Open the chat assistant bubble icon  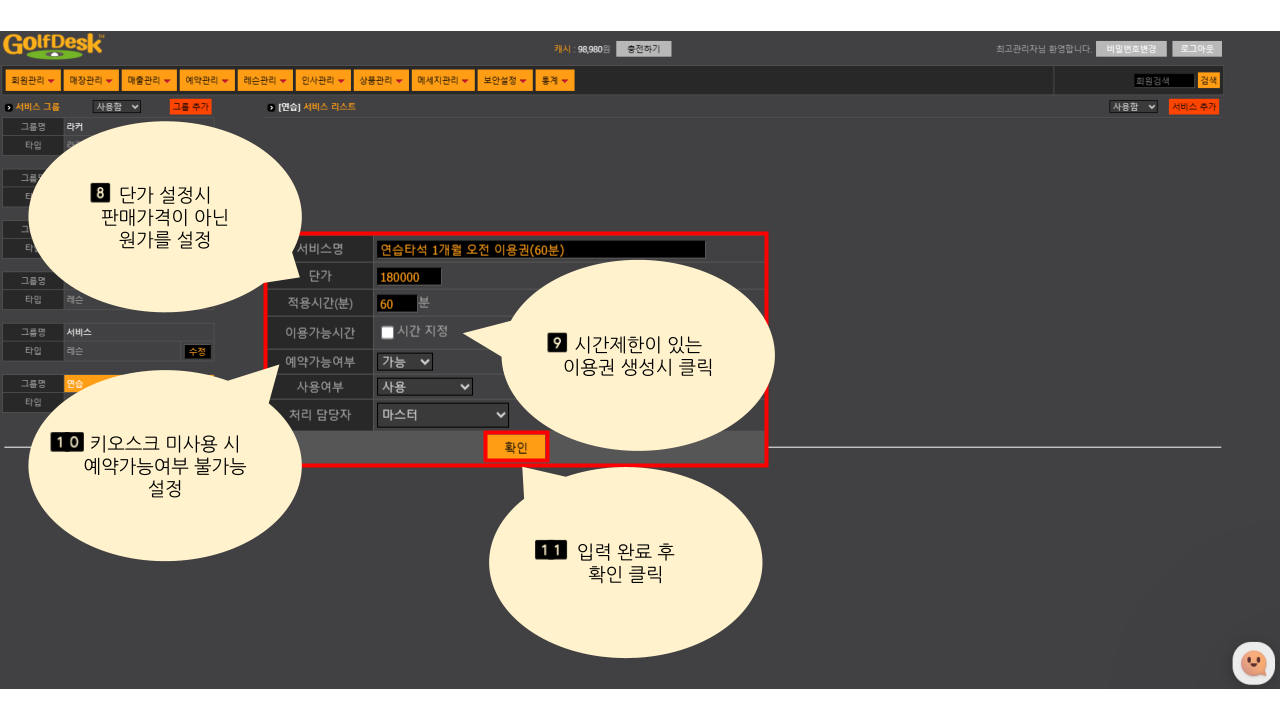click(x=1253, y=663)
